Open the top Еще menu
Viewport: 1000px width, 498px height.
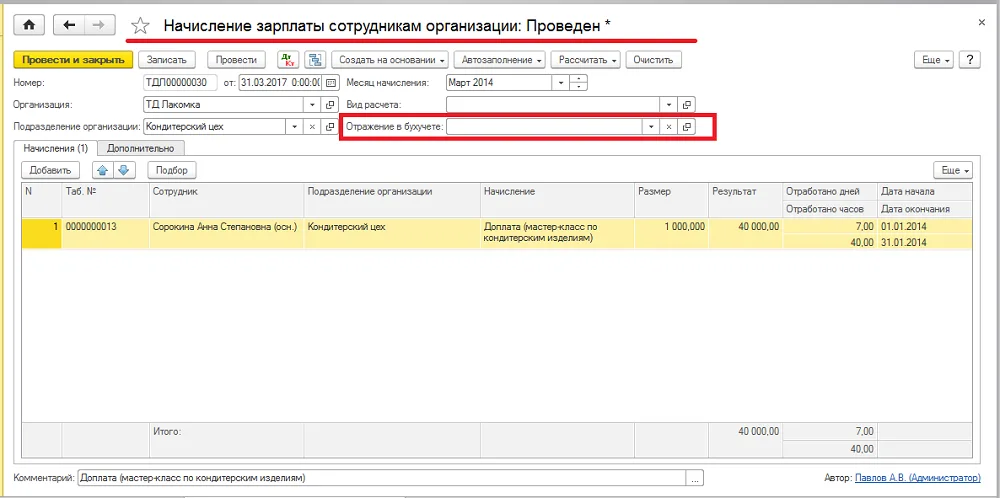(935, 60)
